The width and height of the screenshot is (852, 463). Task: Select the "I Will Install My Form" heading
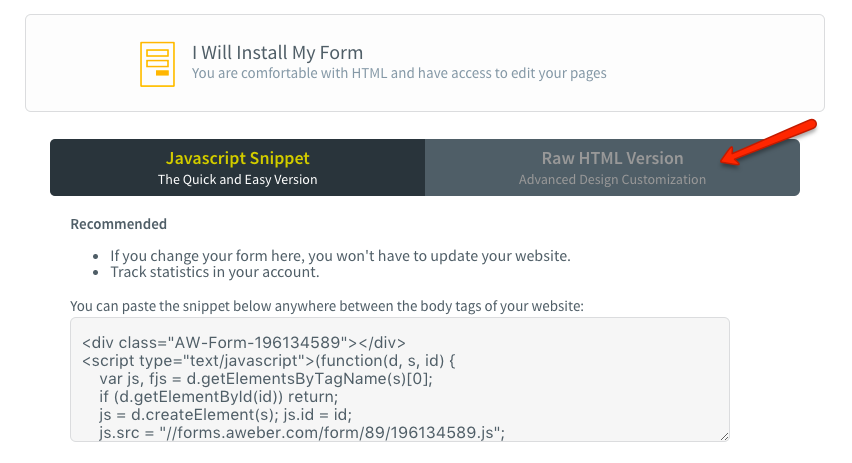pyautogui.click(x=277, y=52)
